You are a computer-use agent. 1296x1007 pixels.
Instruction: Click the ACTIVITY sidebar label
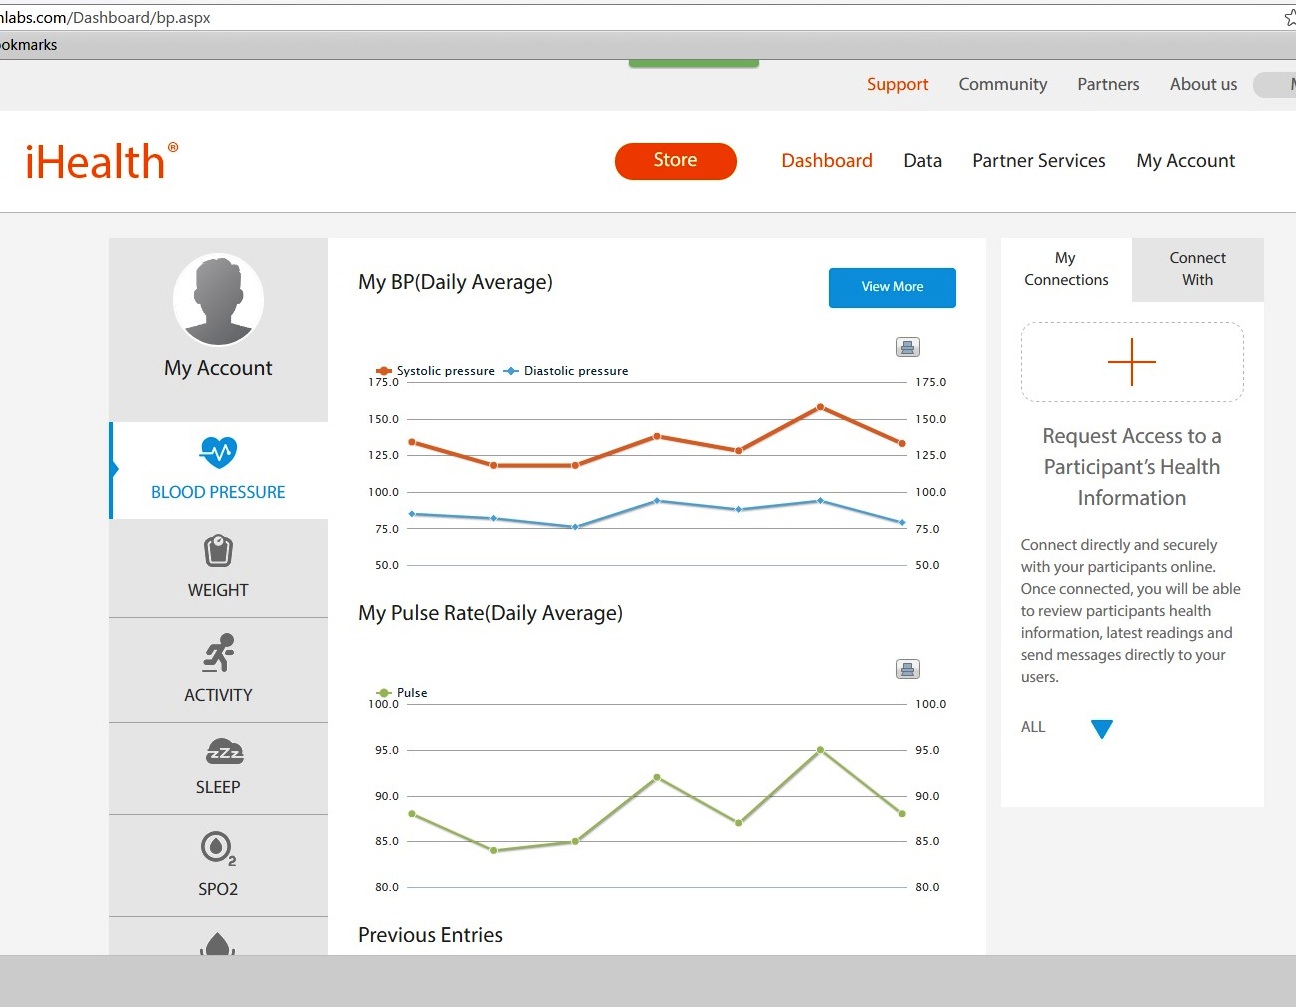(218, 695)
